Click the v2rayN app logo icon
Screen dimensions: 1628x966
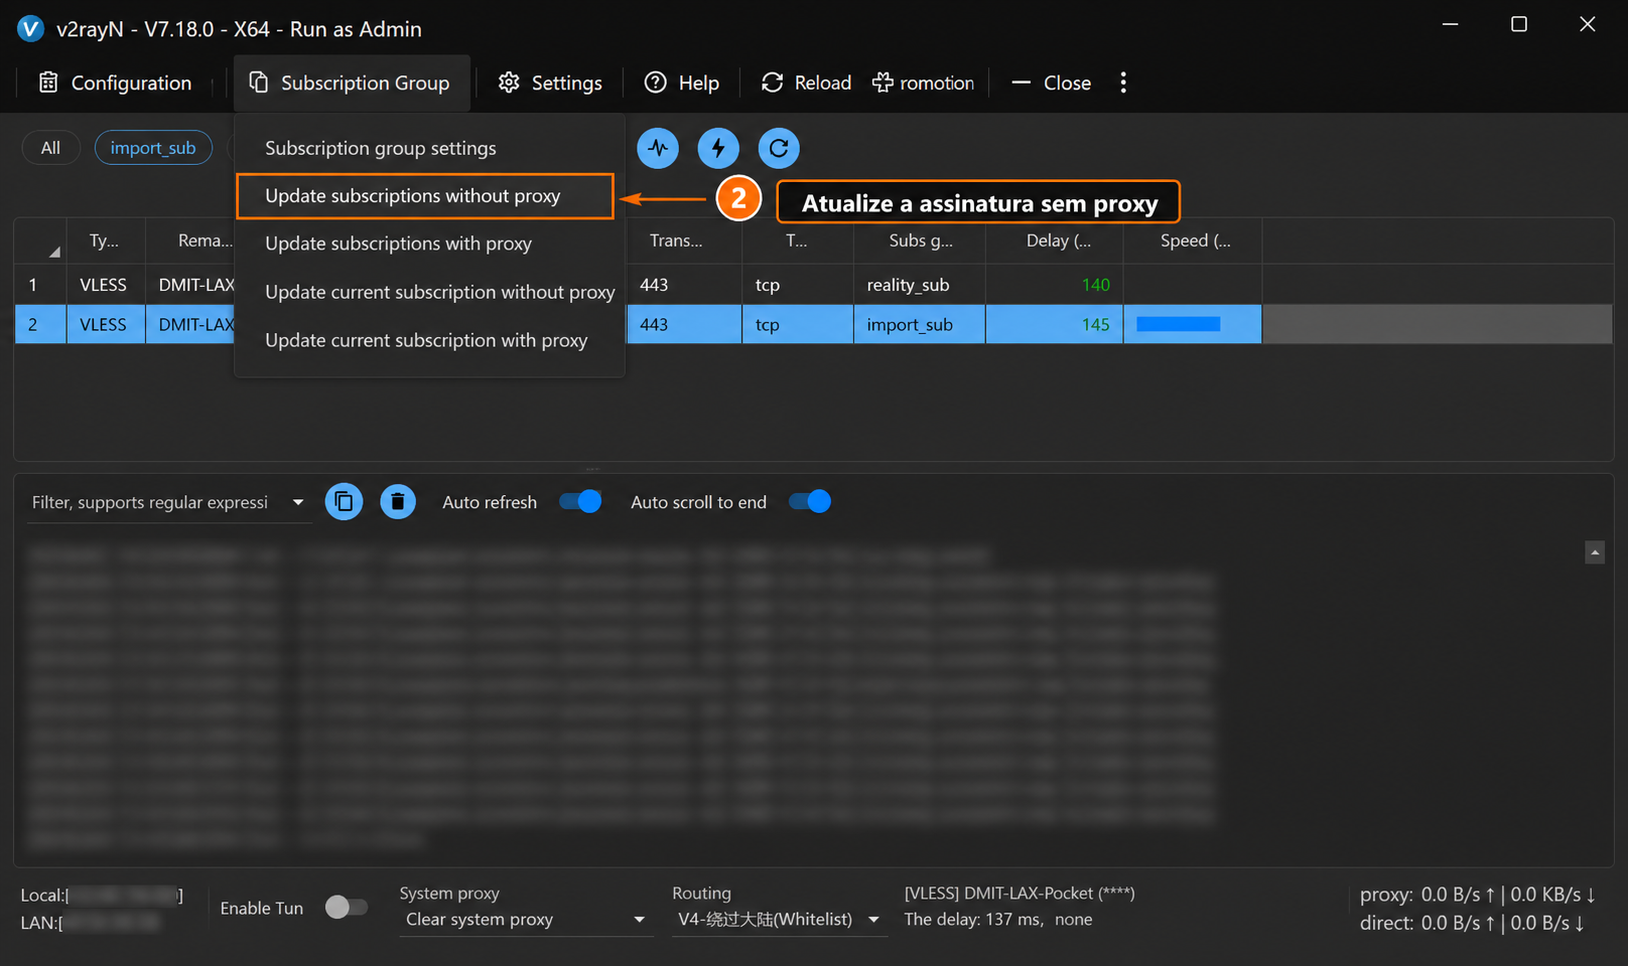pyautogui.click(x=31, y=28)
